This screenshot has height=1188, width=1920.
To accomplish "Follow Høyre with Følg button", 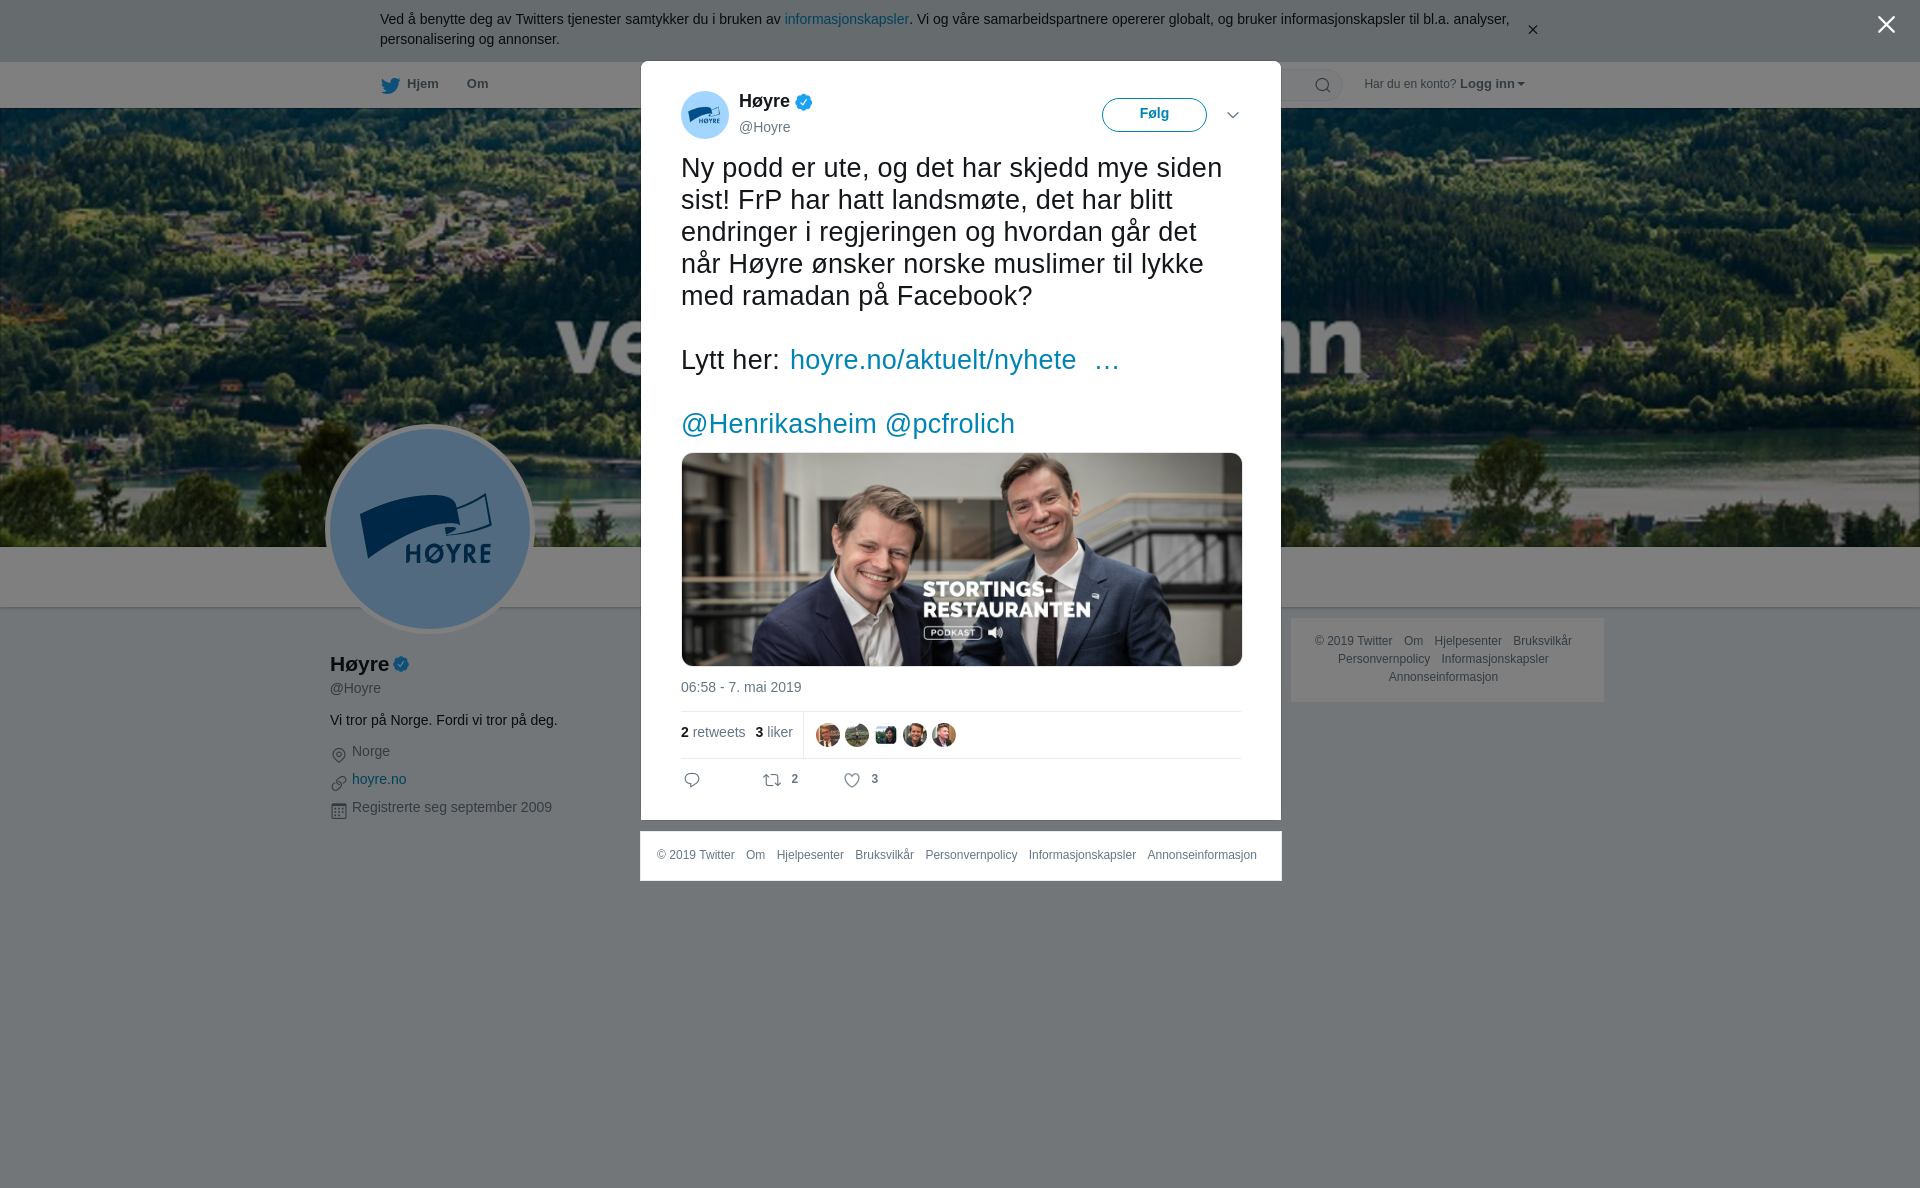I will (x=1154, y=115).
